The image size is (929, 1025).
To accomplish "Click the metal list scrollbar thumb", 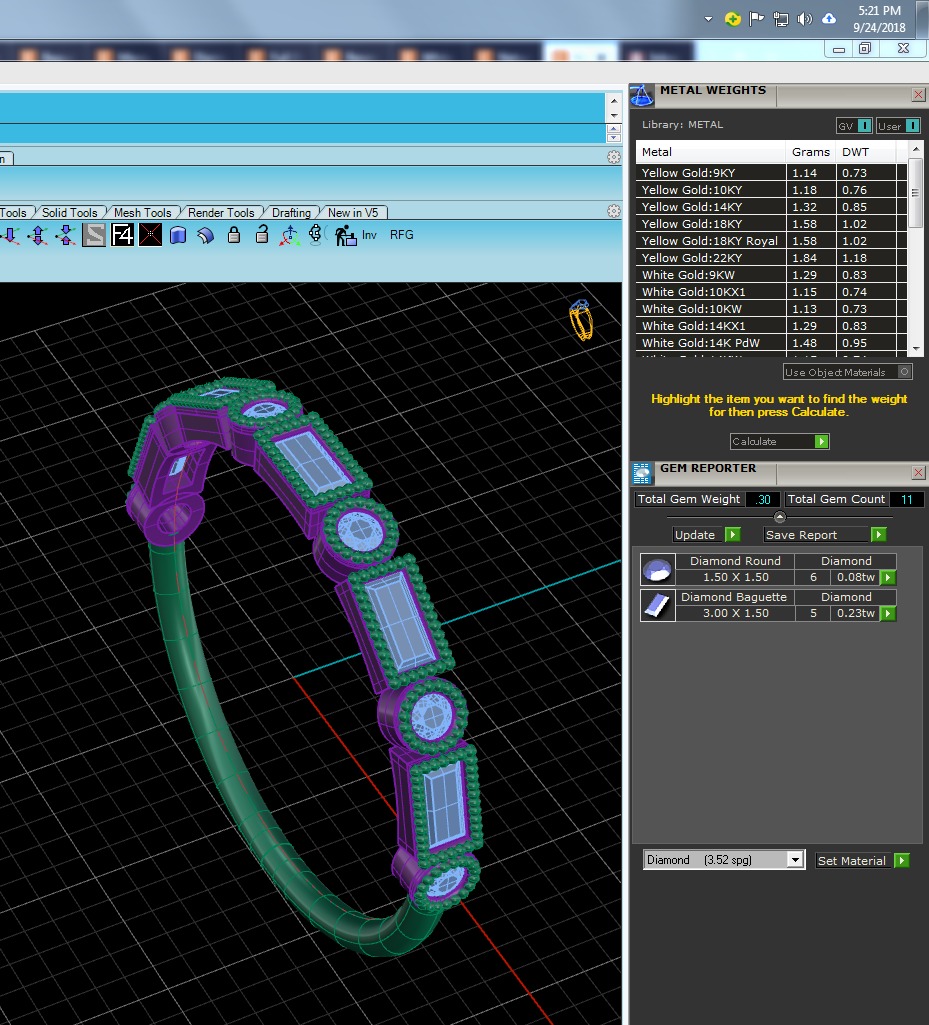I will pos(916,193).
